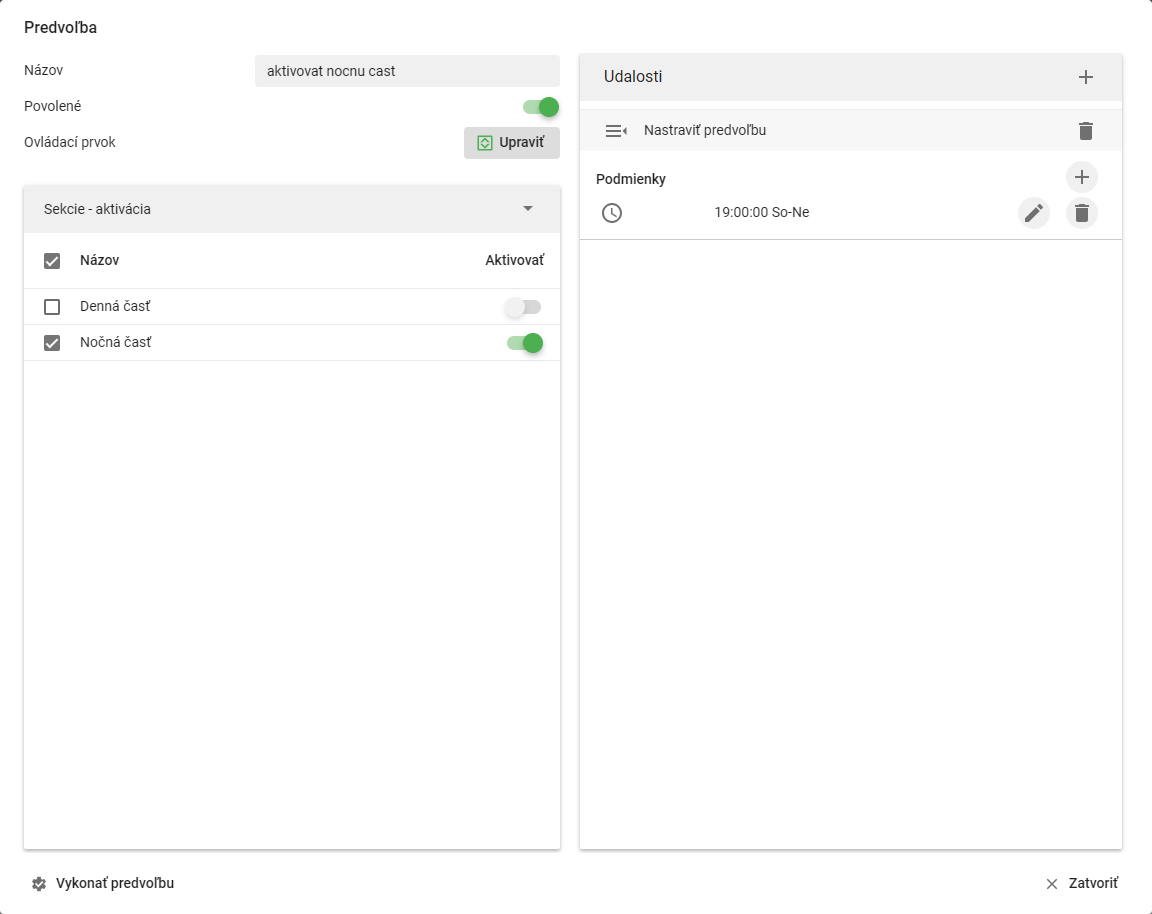Image resolution: width=1152 pixels, height=914 pixels.
Task: Click the gear icon for Vykonať predvoľbu
Action: point(39,884)
